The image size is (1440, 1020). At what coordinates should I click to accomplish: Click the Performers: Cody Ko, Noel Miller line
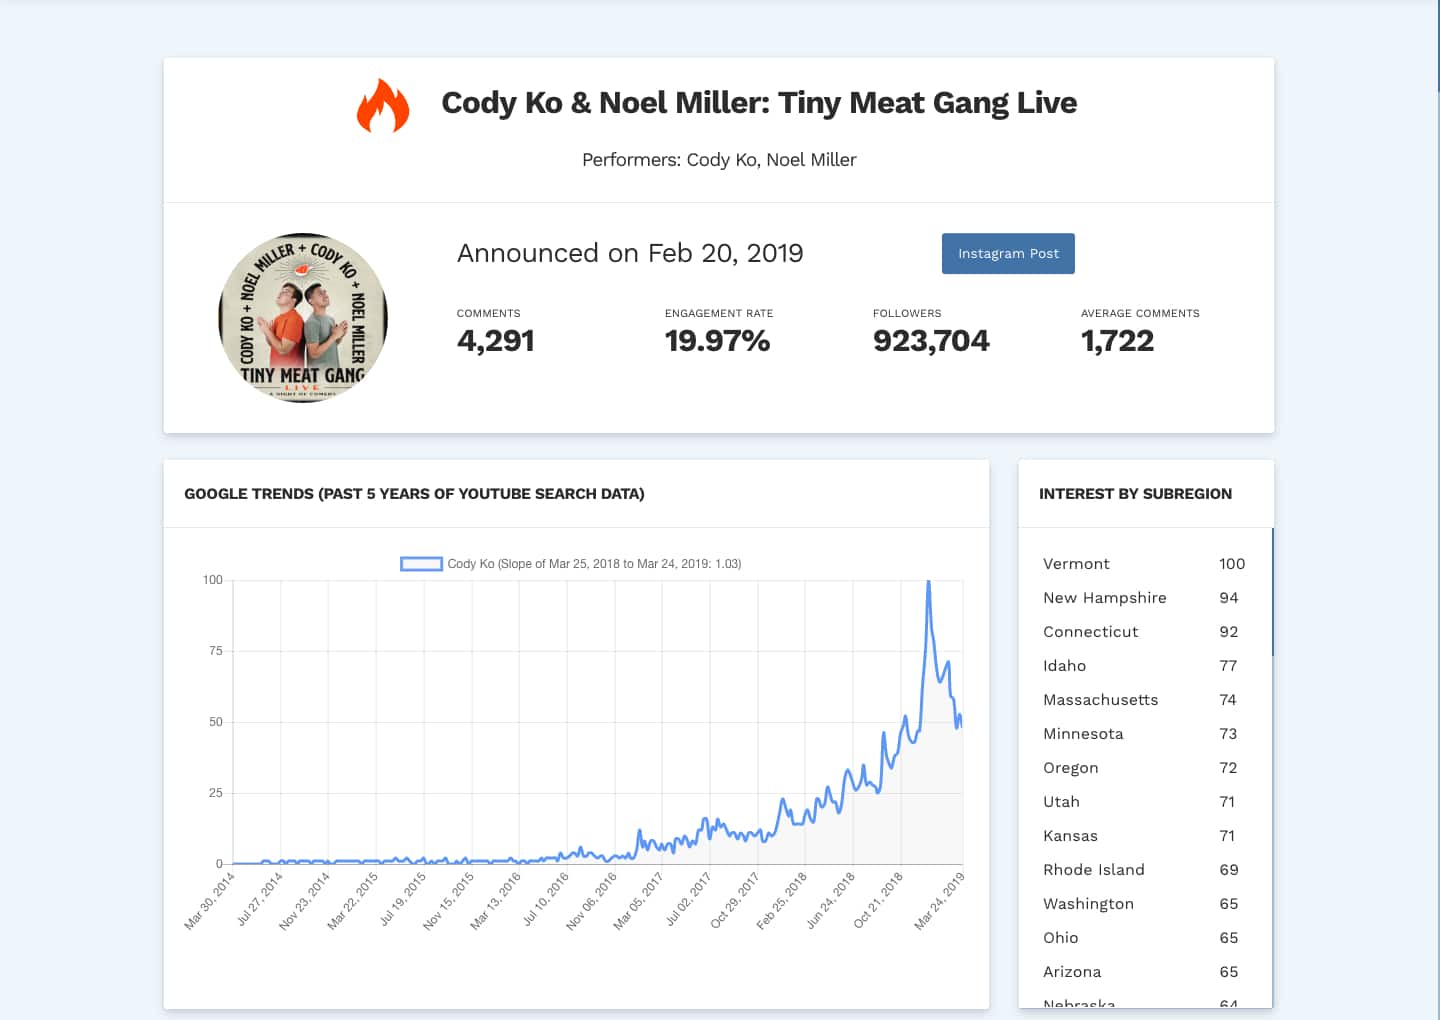point(719,160)
